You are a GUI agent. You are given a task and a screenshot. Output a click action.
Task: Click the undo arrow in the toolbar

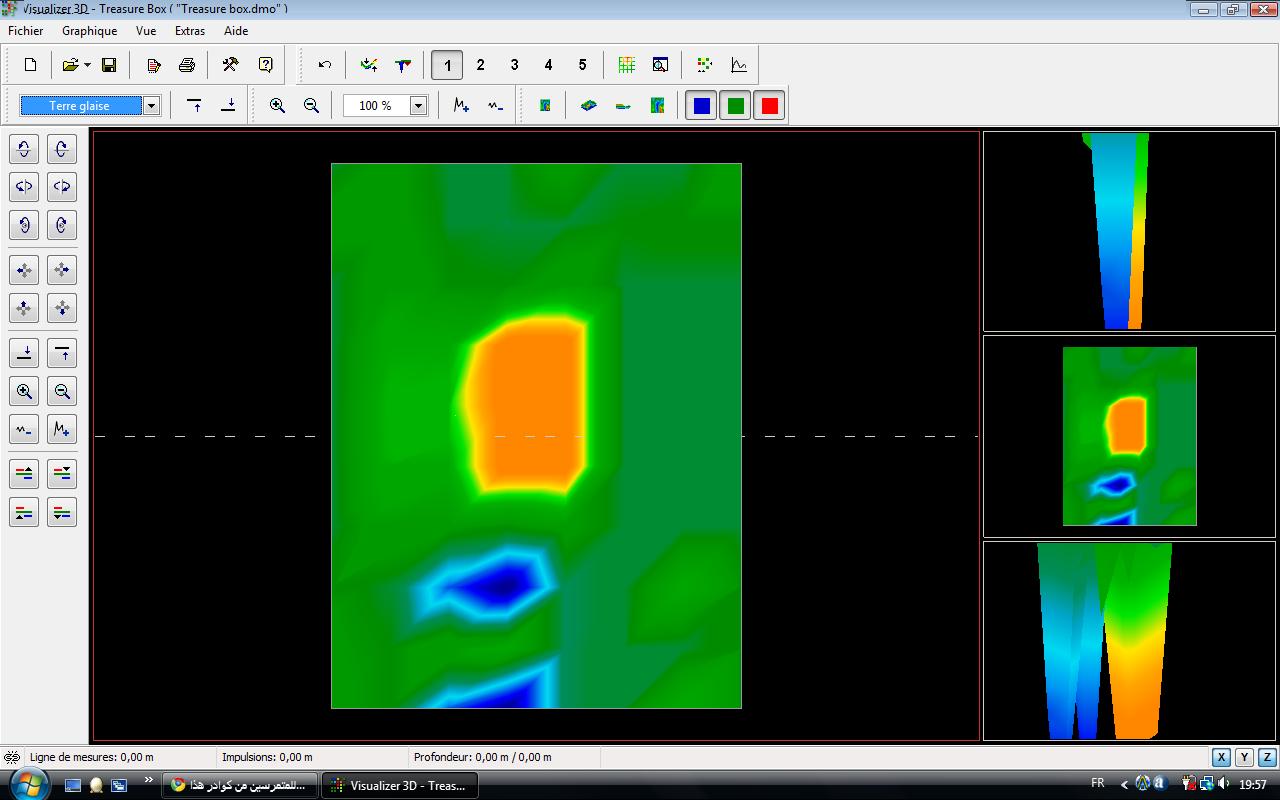324,65
